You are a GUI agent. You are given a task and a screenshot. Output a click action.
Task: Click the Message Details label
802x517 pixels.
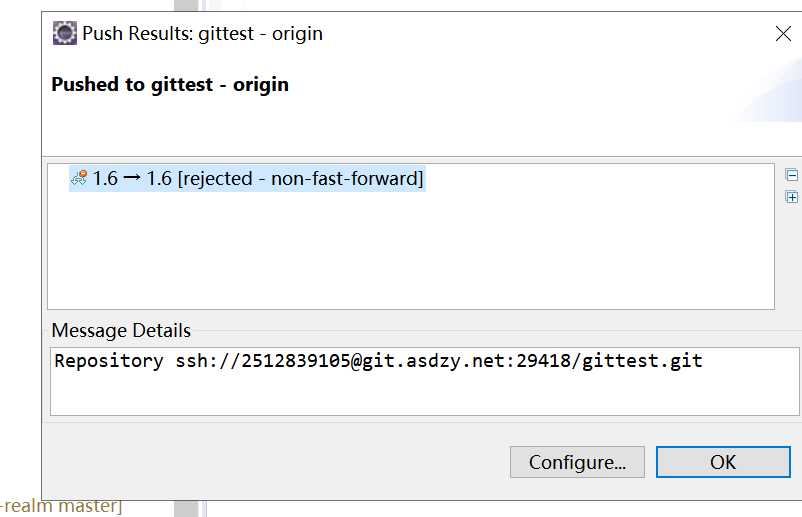121,330
